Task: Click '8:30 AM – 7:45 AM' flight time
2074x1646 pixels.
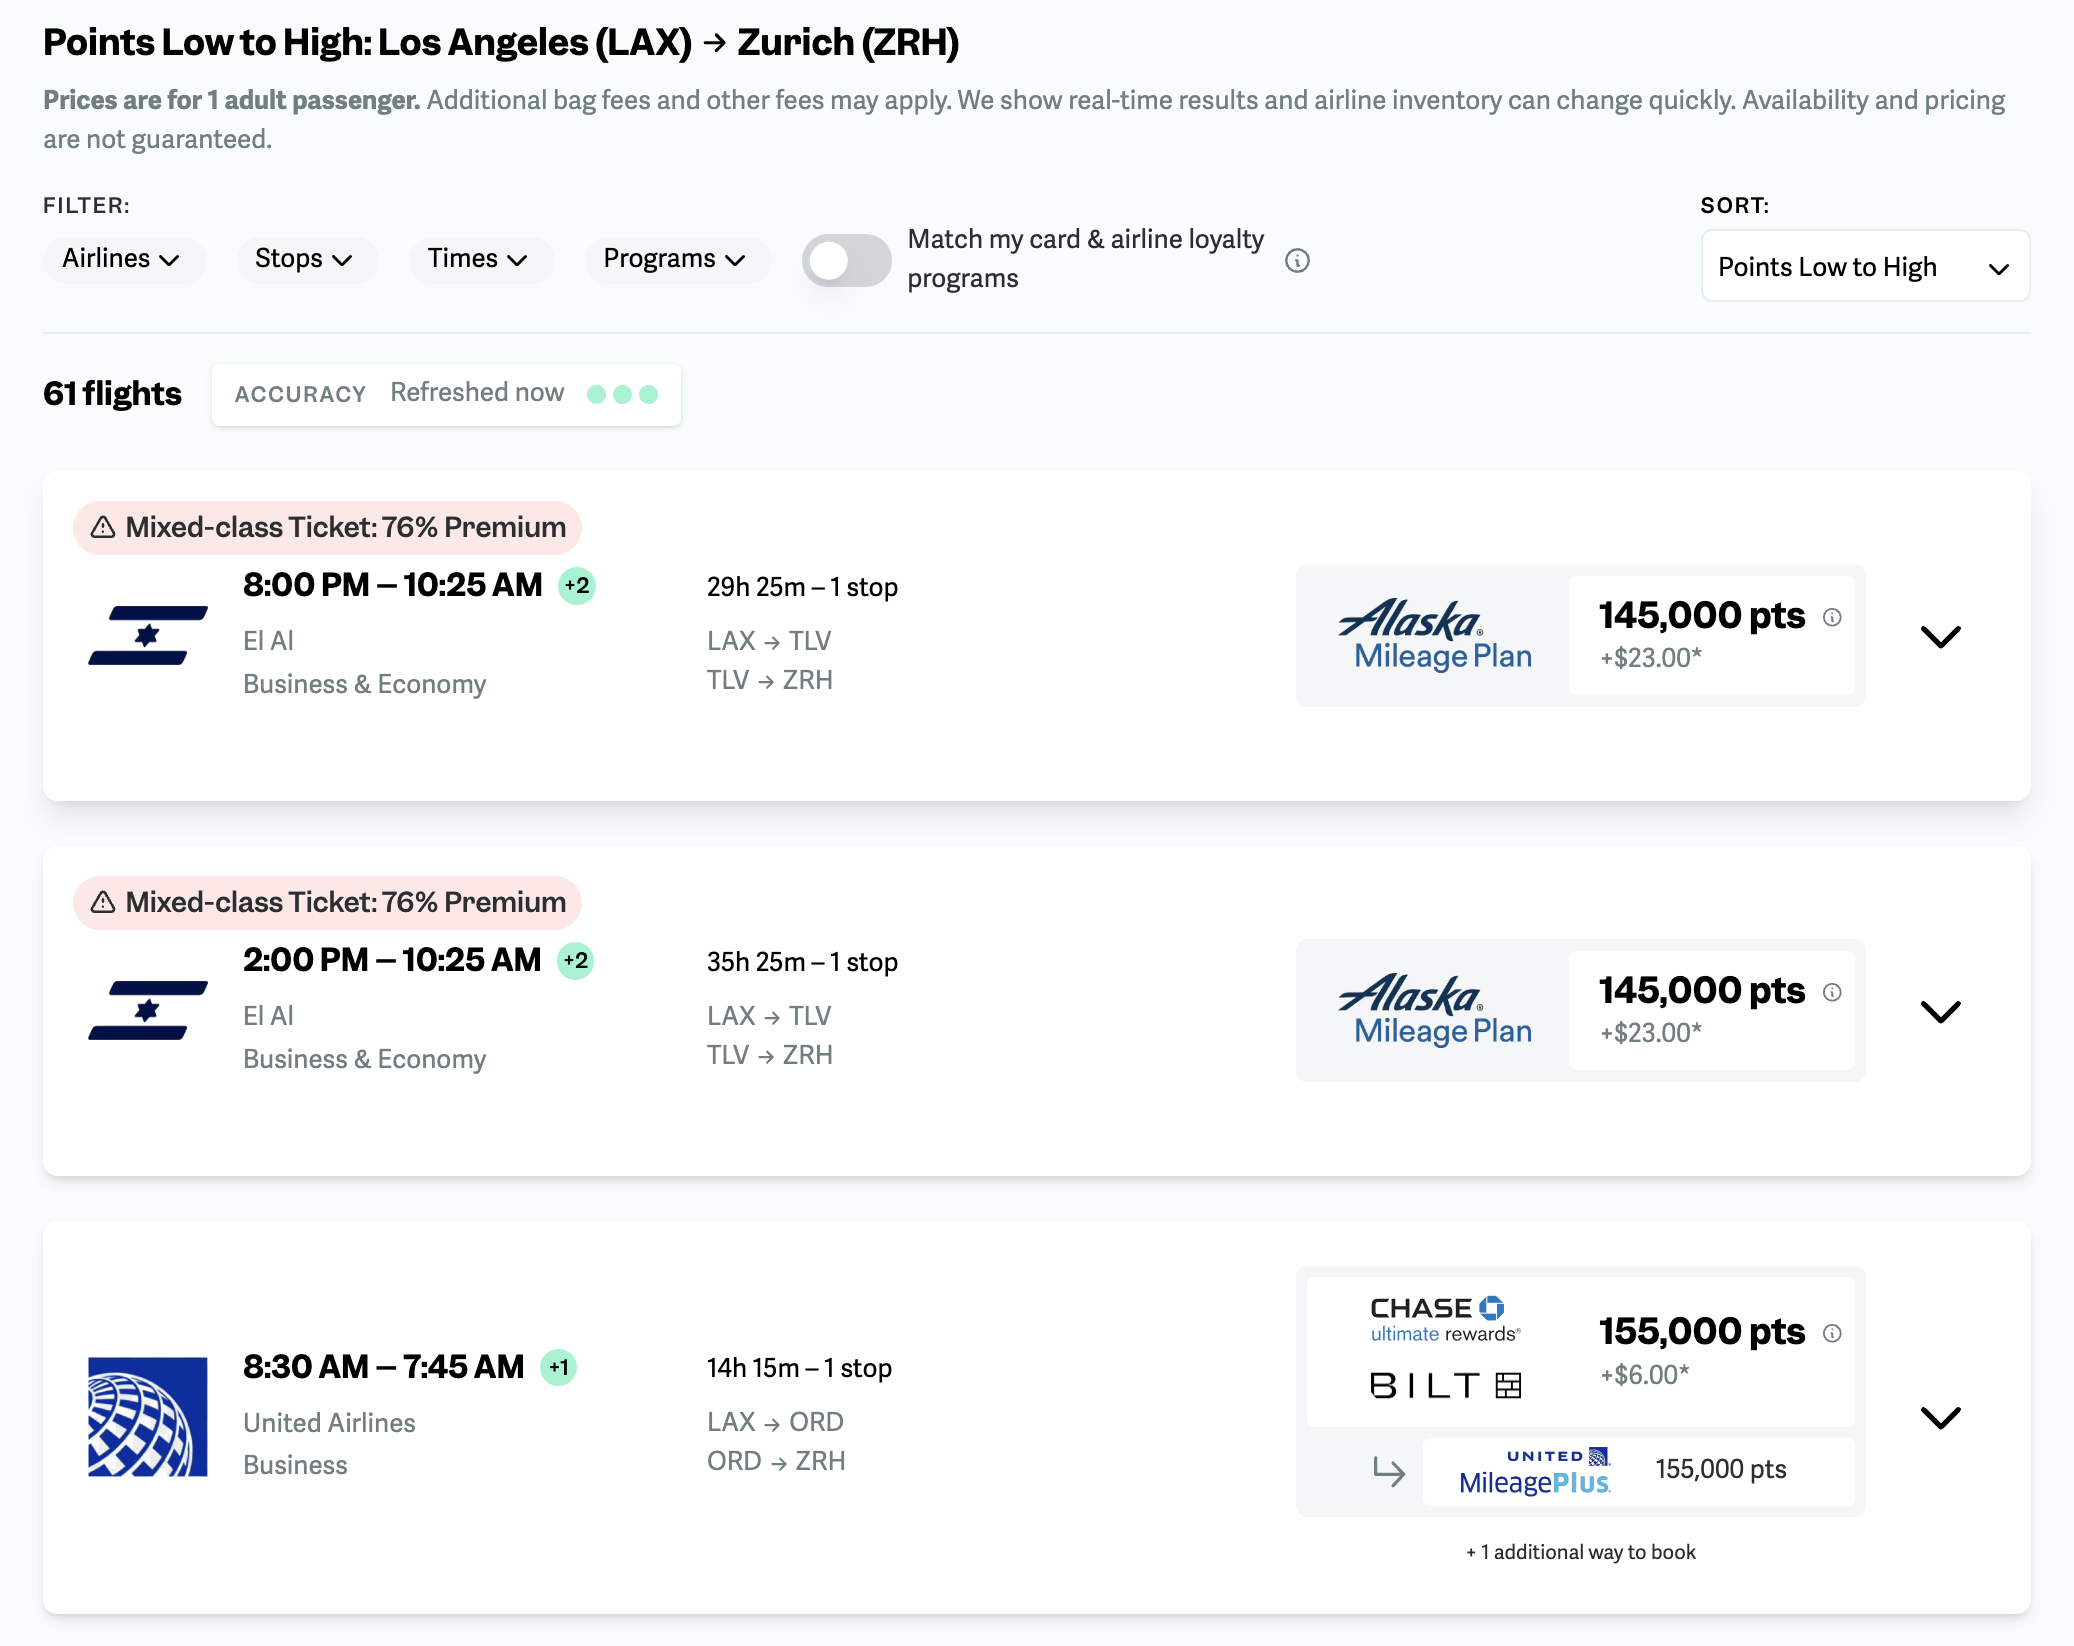Action: coord(384,1367)
